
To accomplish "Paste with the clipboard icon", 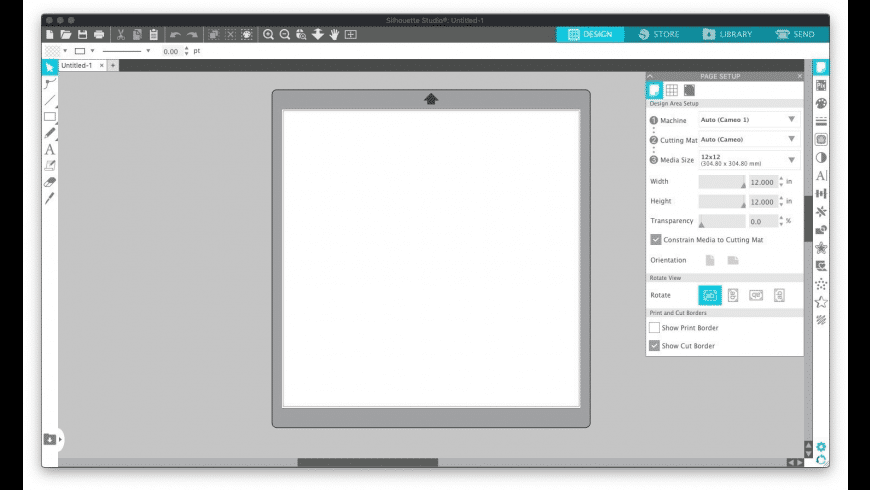I will [154, 34].
